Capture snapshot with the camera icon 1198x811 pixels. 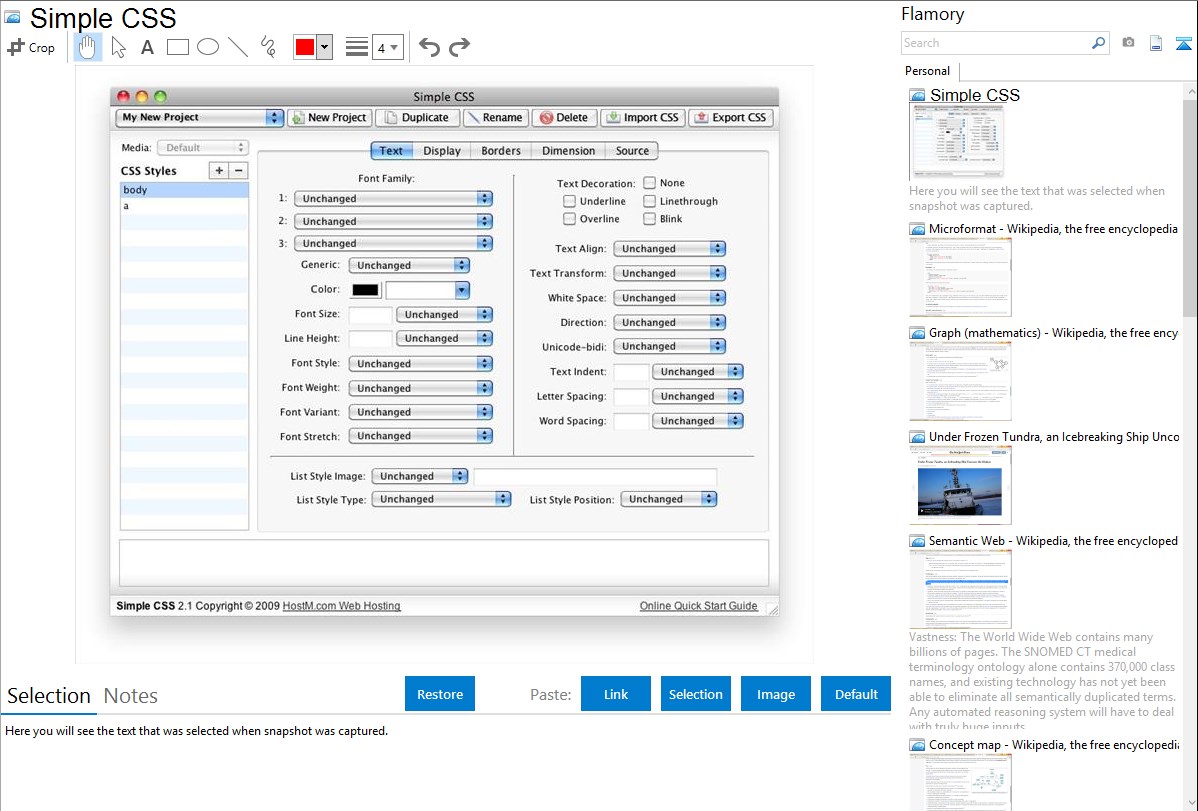click(1128, 43)
